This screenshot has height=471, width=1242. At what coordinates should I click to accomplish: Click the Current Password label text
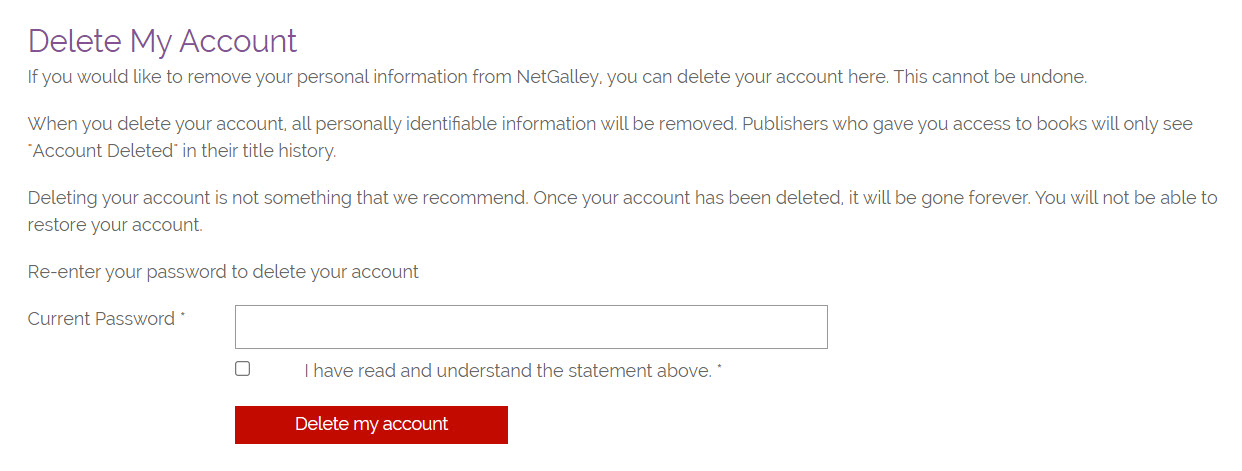click(x=101, y=319)
